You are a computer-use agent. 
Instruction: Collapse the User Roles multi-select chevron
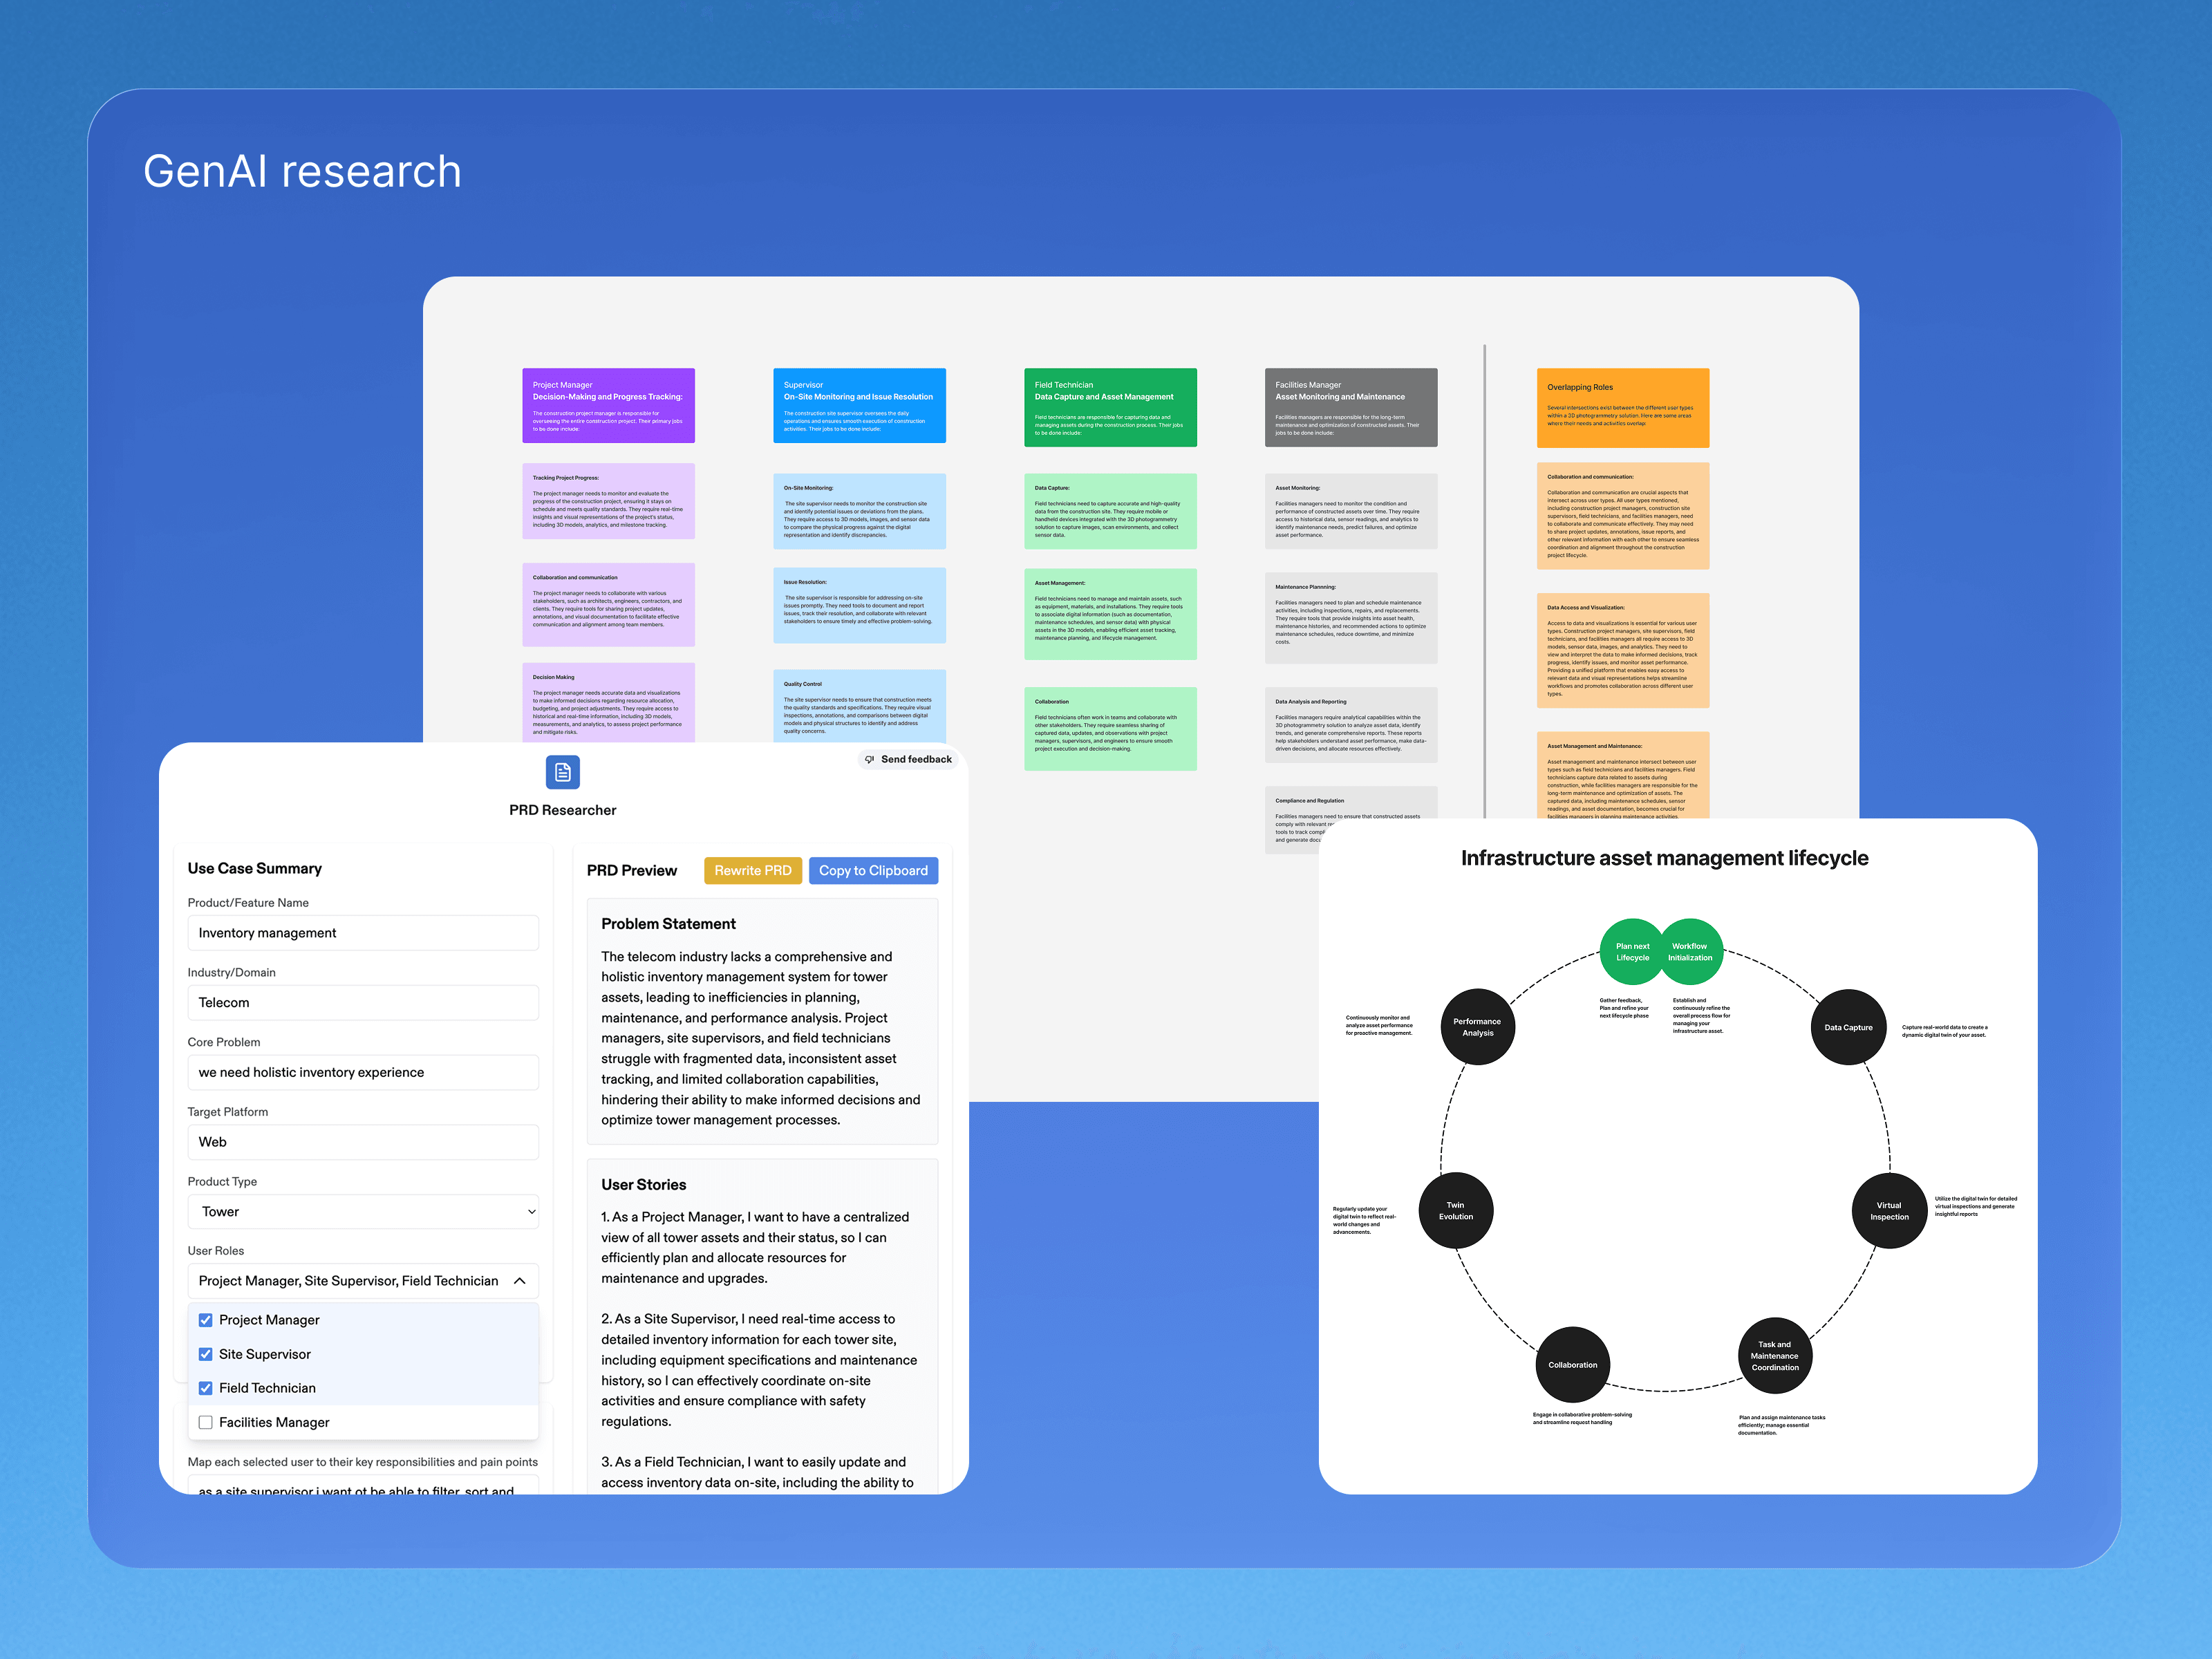coord(519,1281)
